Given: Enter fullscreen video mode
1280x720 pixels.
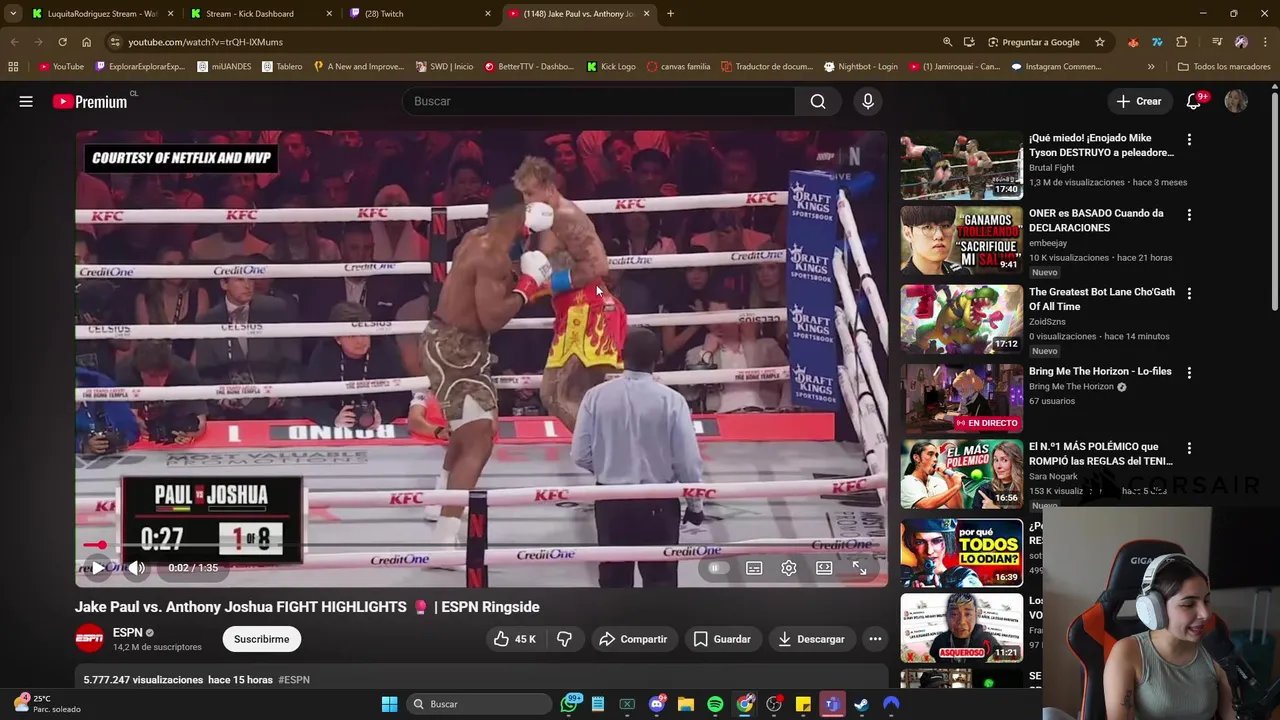Looking at the screenshot, I should 859,568.
